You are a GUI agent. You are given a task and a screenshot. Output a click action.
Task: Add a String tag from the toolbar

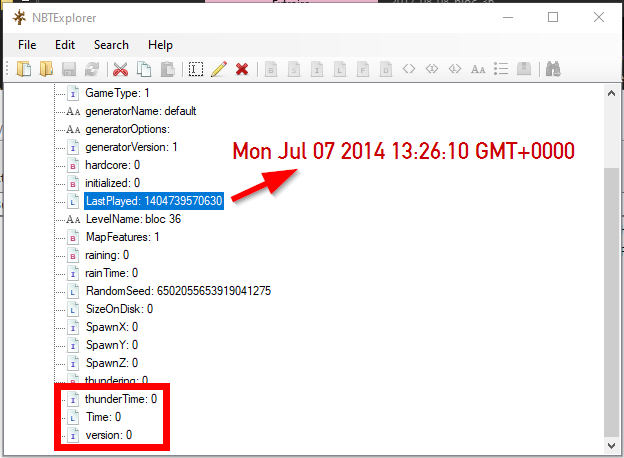click(478, 70)
